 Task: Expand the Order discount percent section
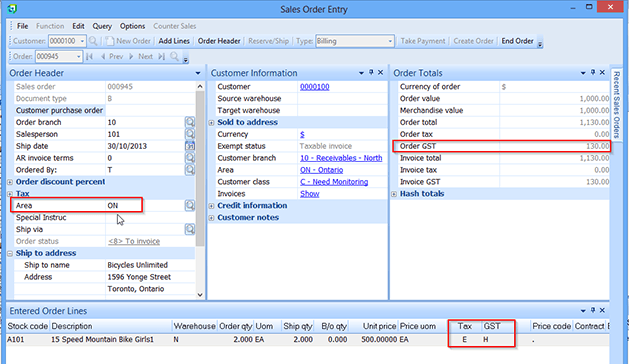click(10, 182)
